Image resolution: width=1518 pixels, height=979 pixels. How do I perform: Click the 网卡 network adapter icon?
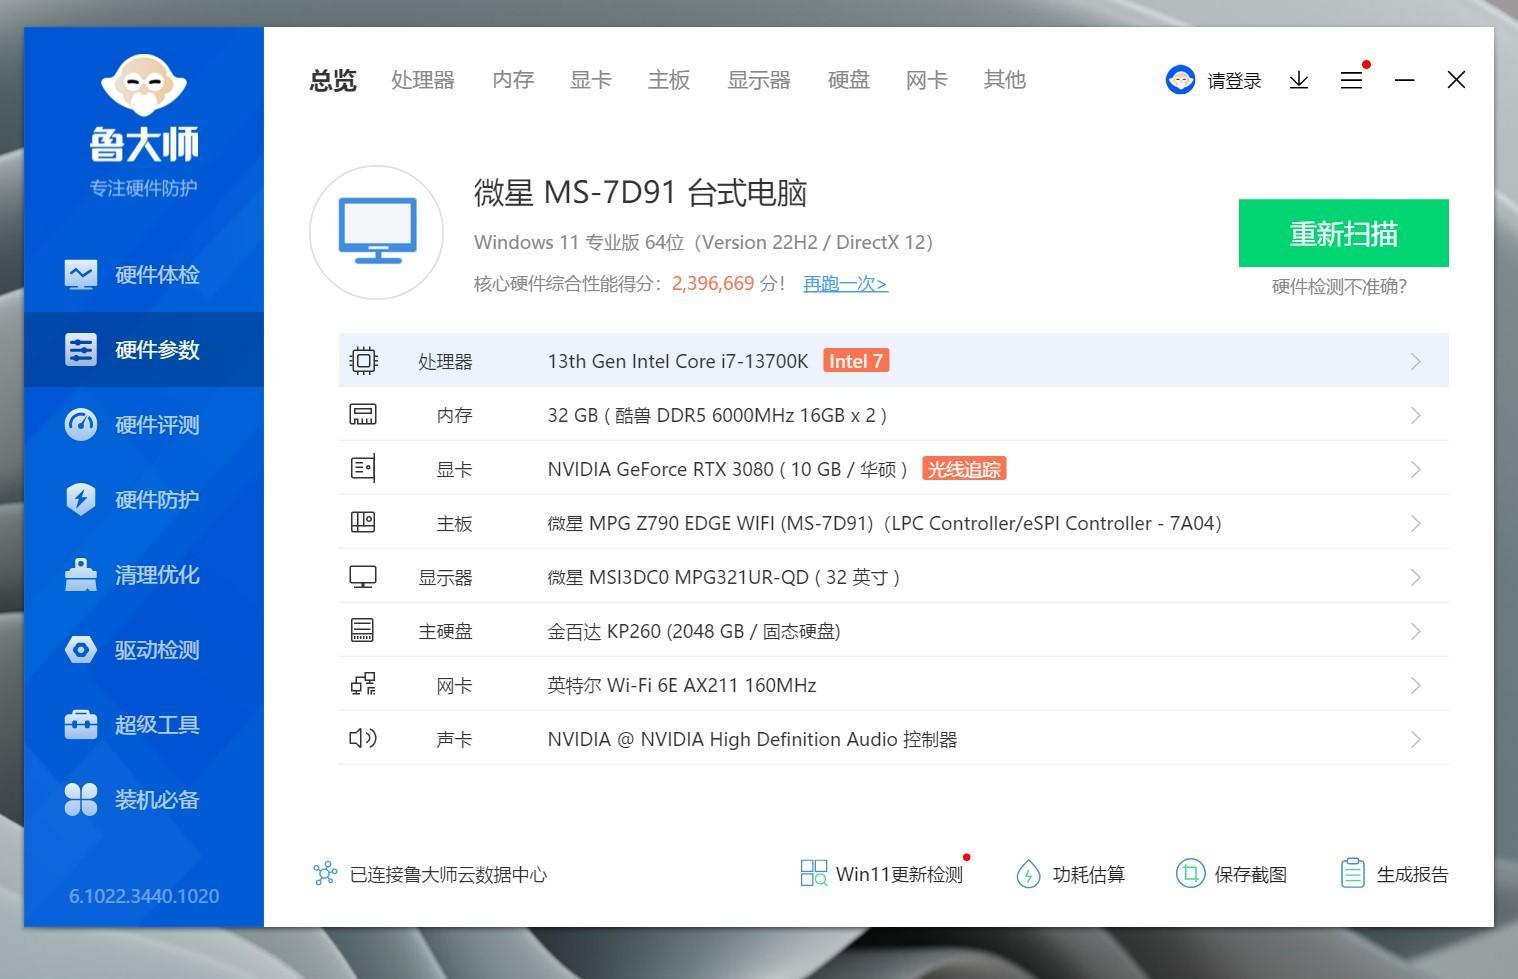(363, 684)
